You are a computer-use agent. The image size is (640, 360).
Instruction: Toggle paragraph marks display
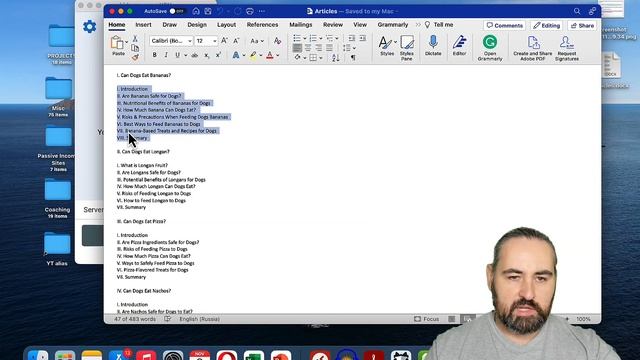[353, 58]
